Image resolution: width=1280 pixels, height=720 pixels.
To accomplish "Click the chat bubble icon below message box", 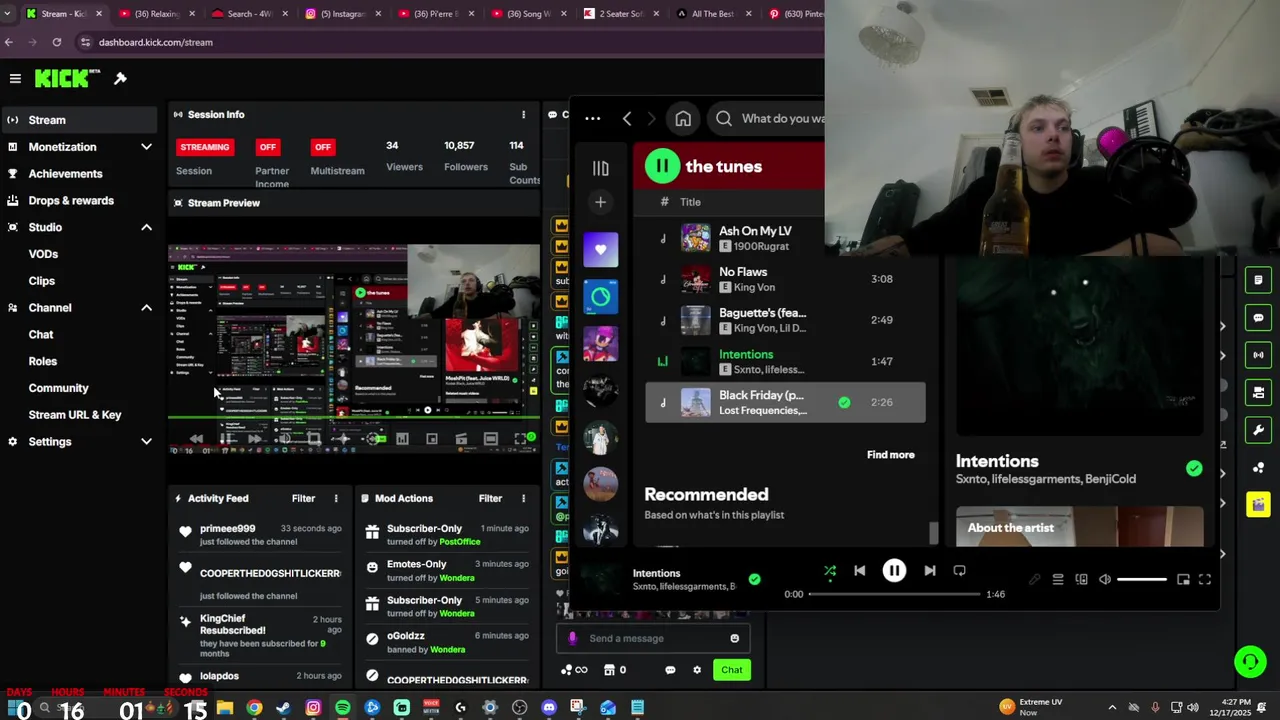I will tap(670, 670).
